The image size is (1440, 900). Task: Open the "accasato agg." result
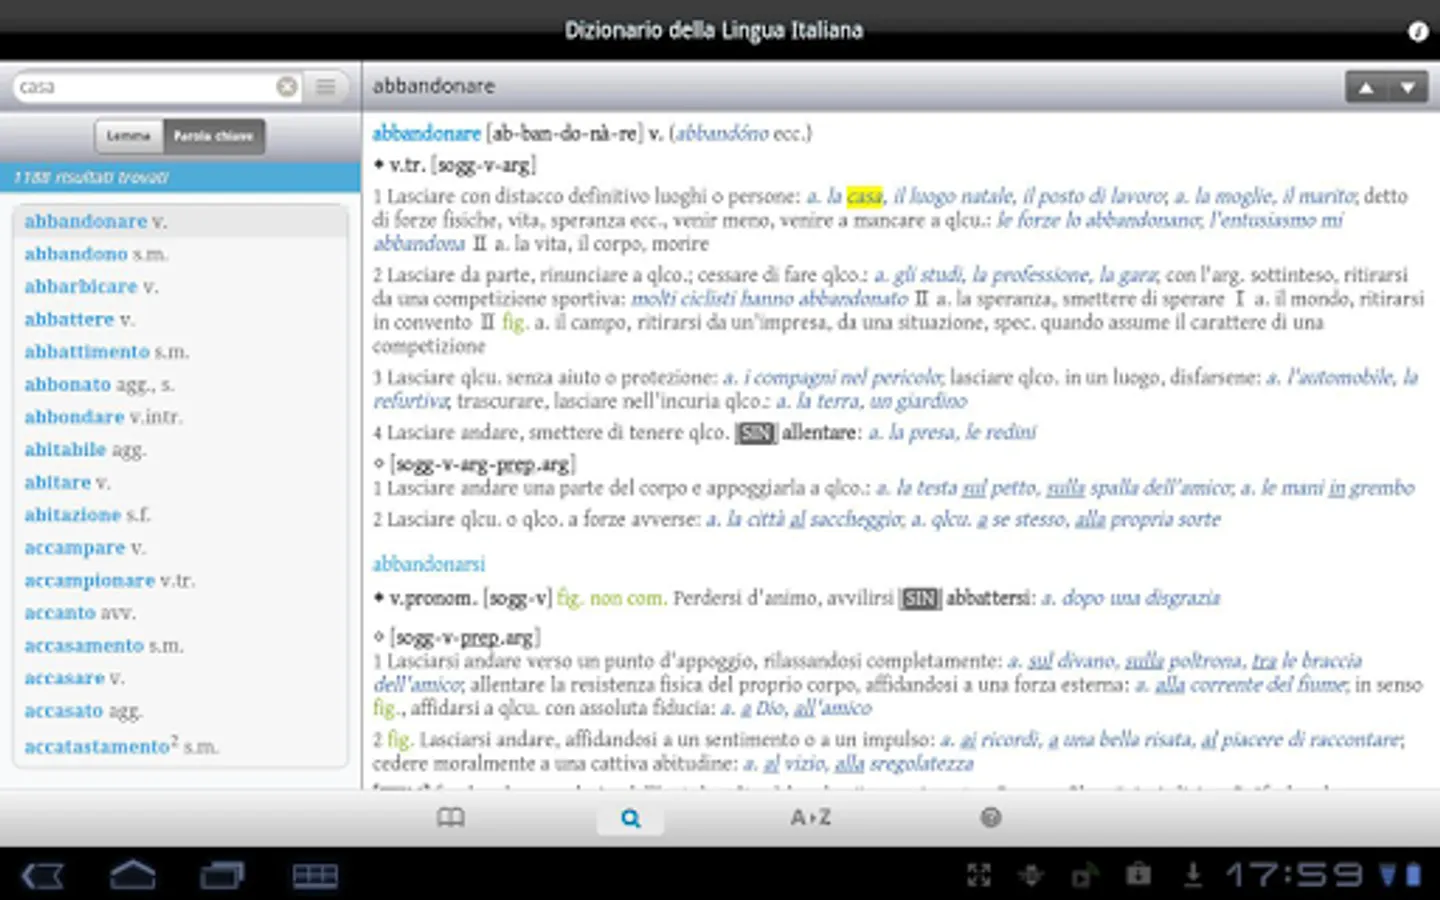180,710
